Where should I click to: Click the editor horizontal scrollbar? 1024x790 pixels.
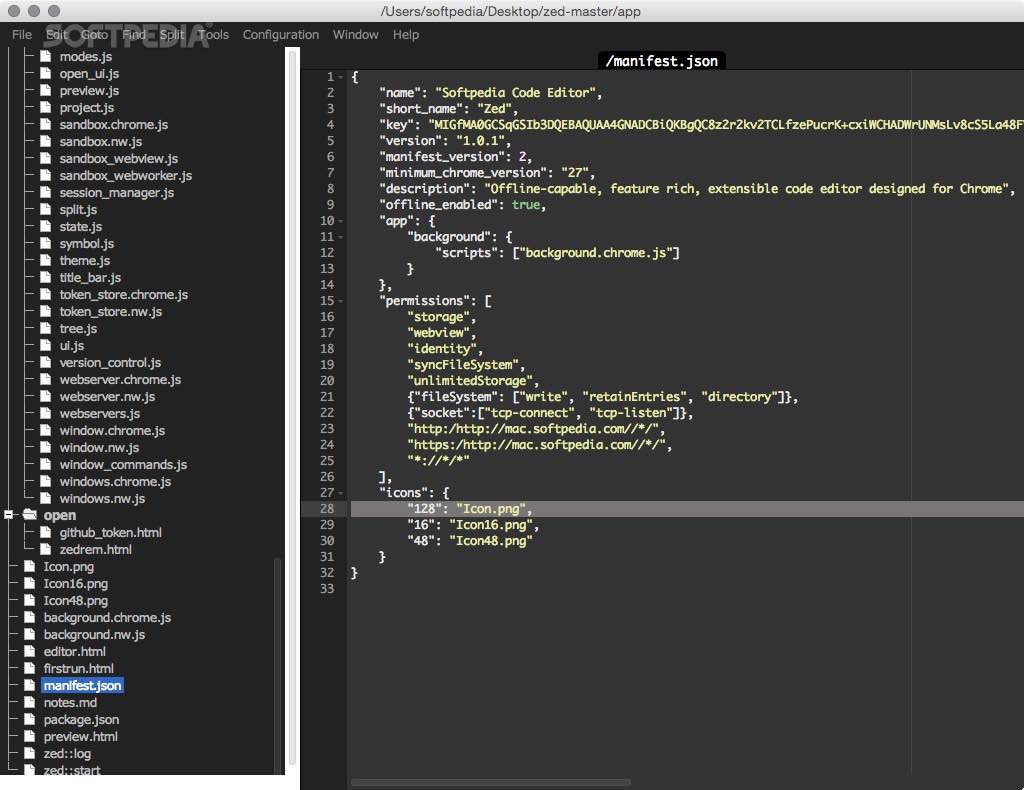click(x=490, y=782)
